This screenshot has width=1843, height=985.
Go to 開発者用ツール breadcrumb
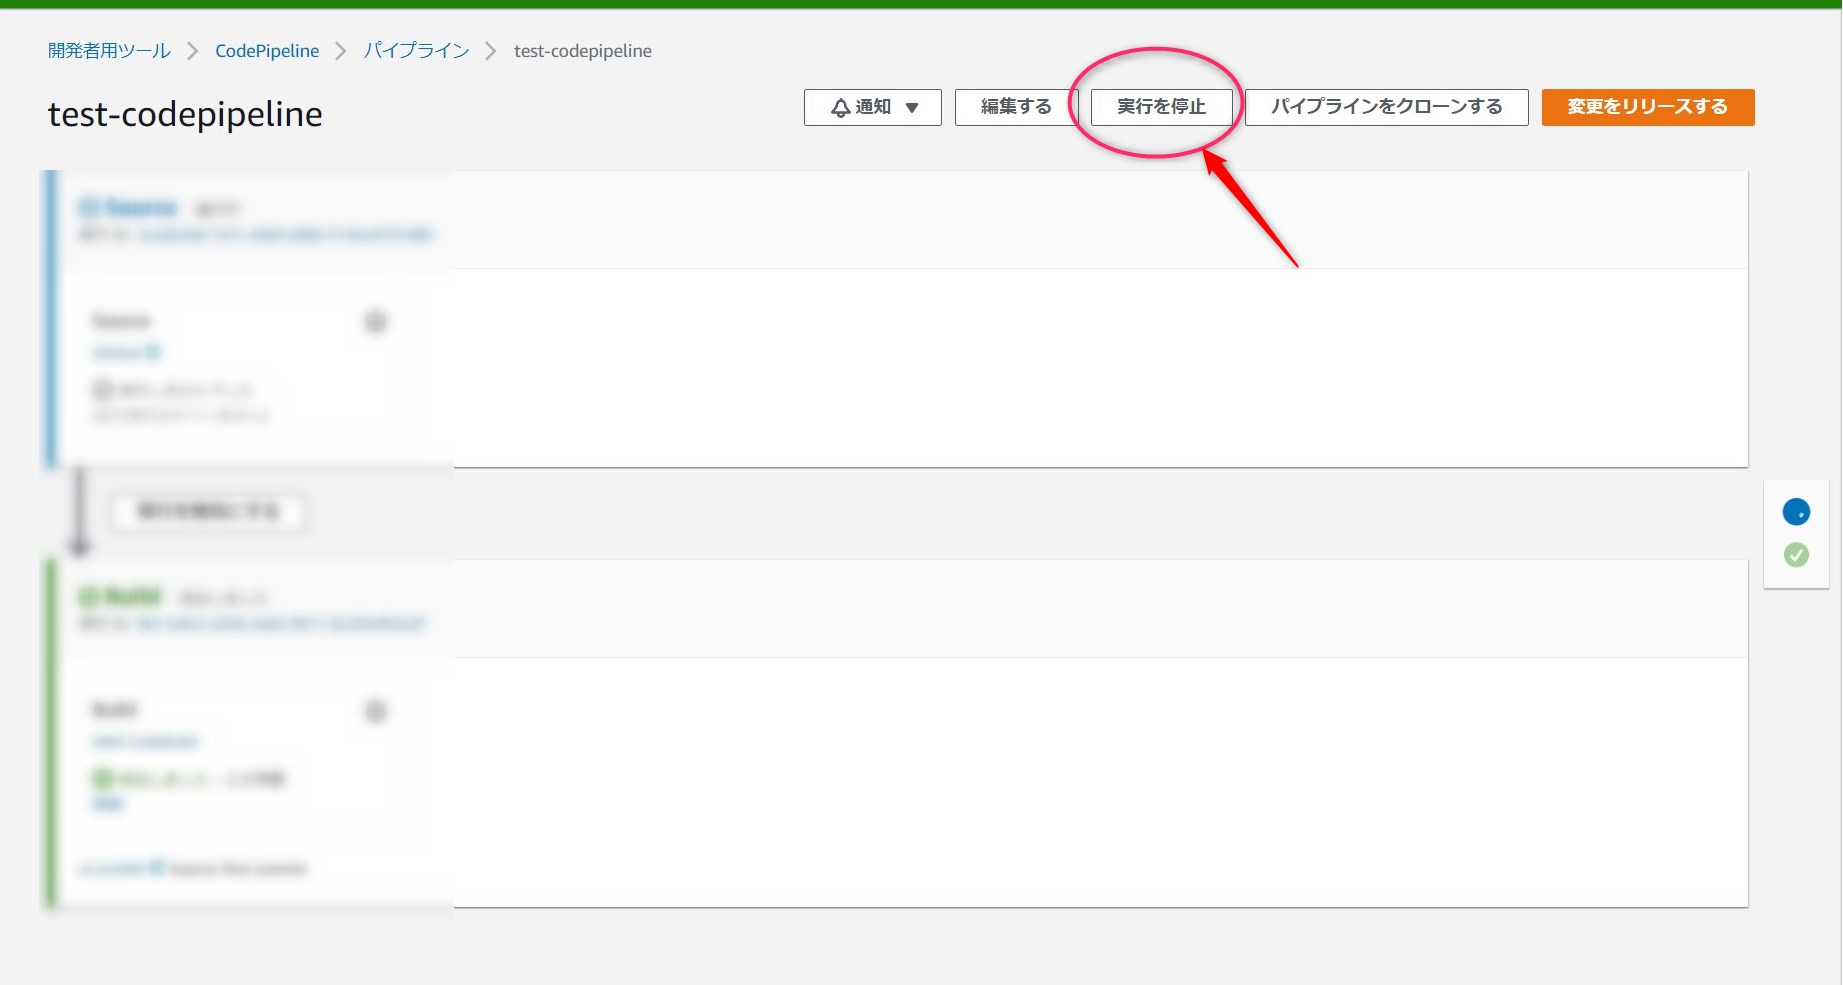coord(109,51)
